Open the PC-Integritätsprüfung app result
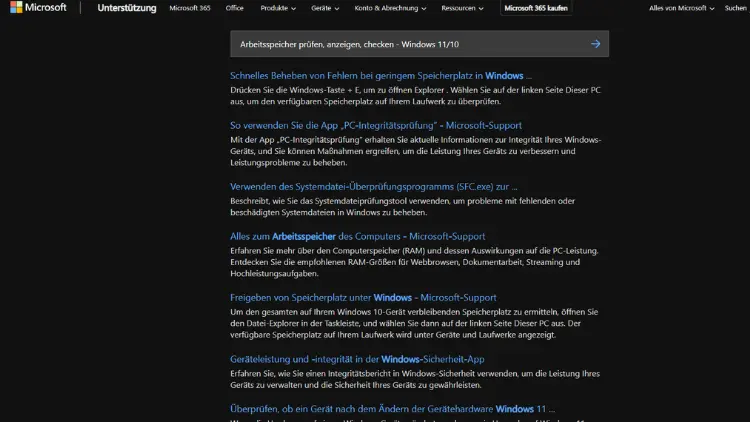The height and width of the screenshot is (422, 750). (x=376, y=125)
